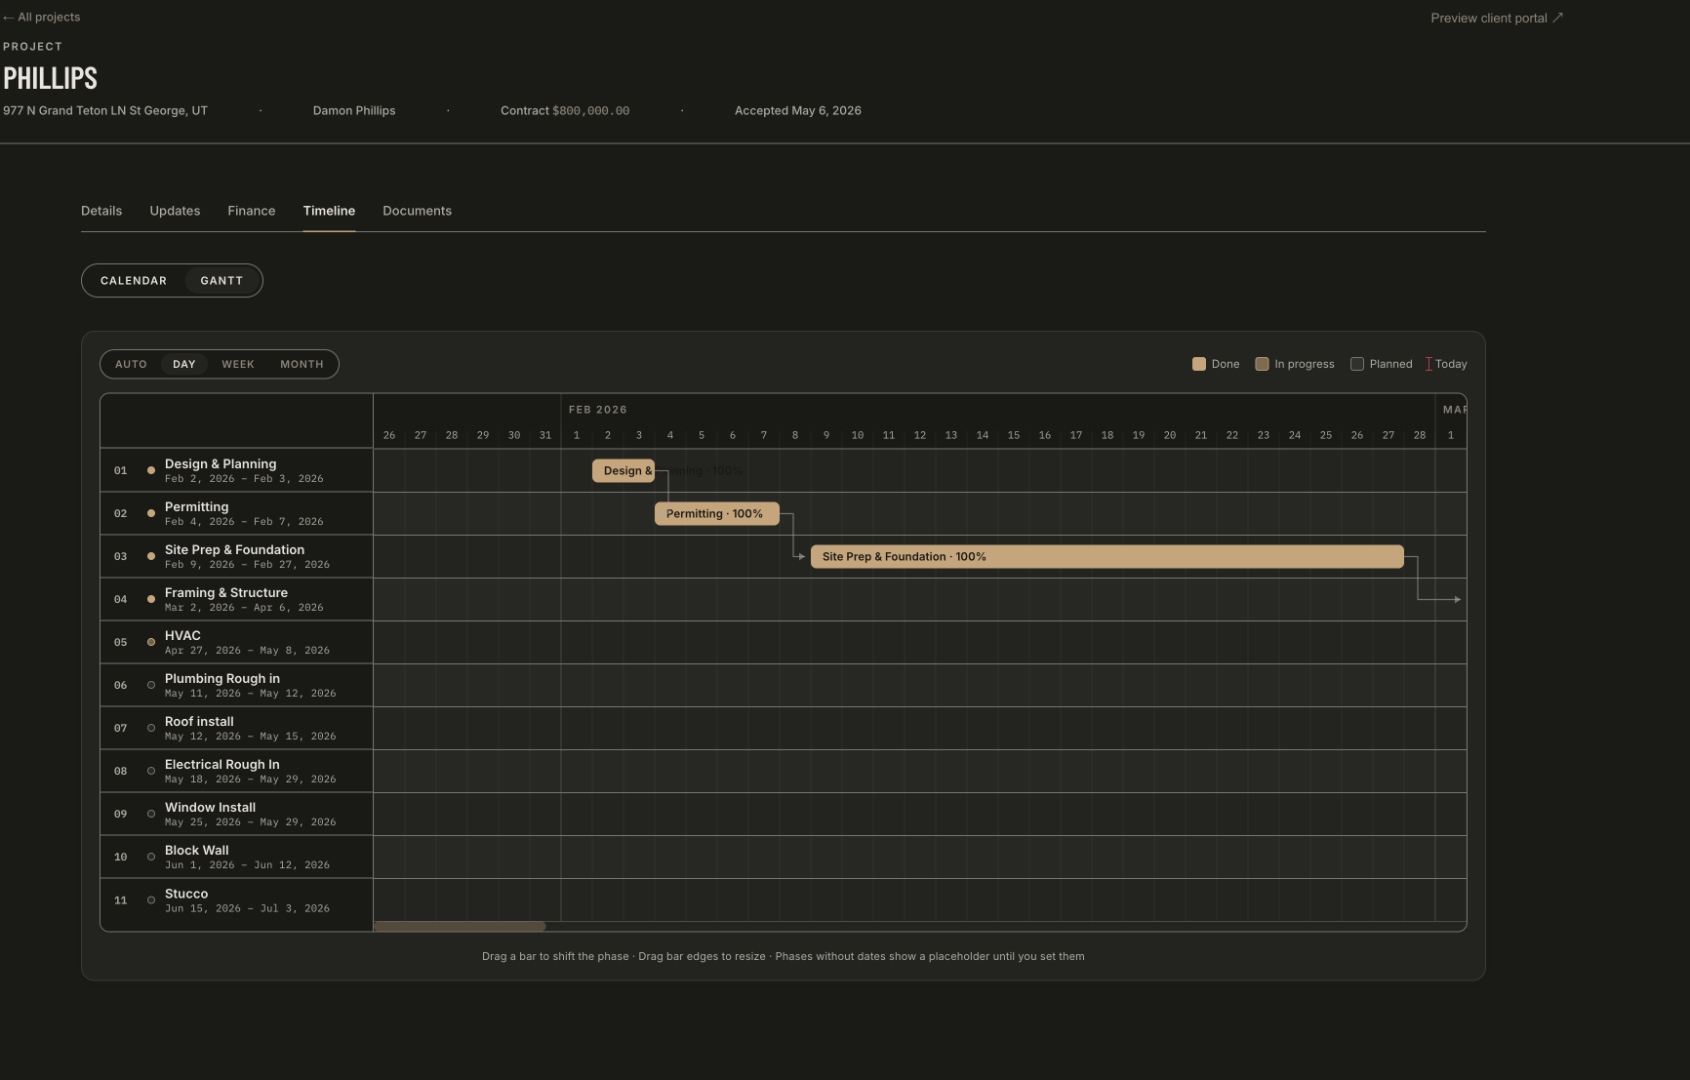
Task: Click client name Damon Phillips
Action: (x=354, y=111)
